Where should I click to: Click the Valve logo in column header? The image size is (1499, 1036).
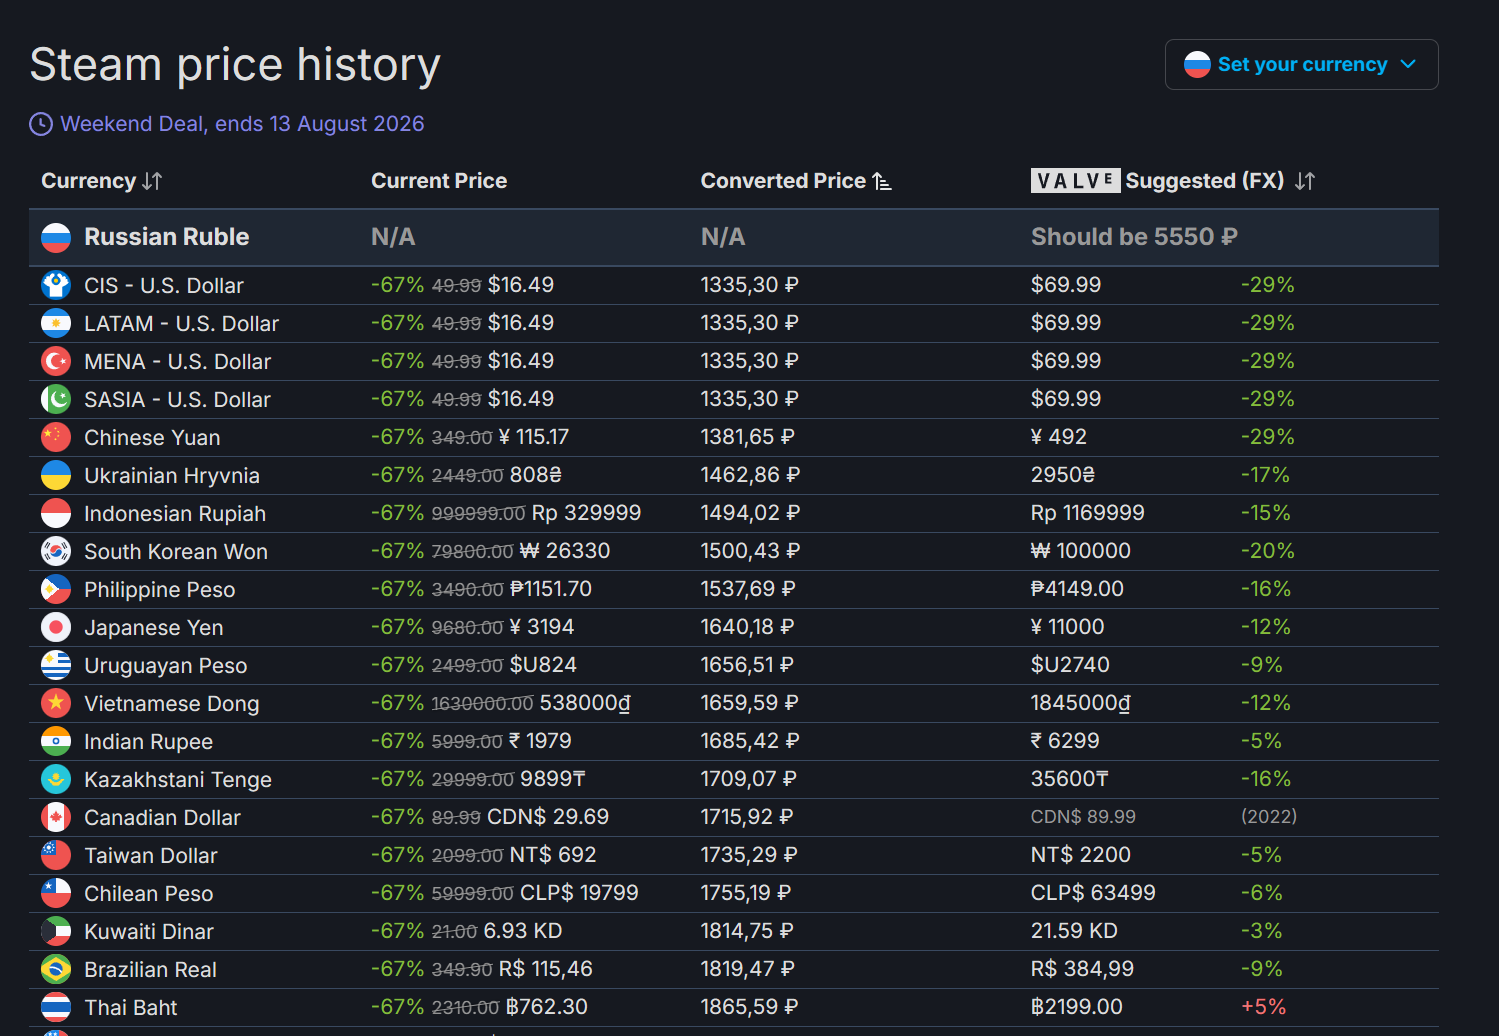(1075, 181)
